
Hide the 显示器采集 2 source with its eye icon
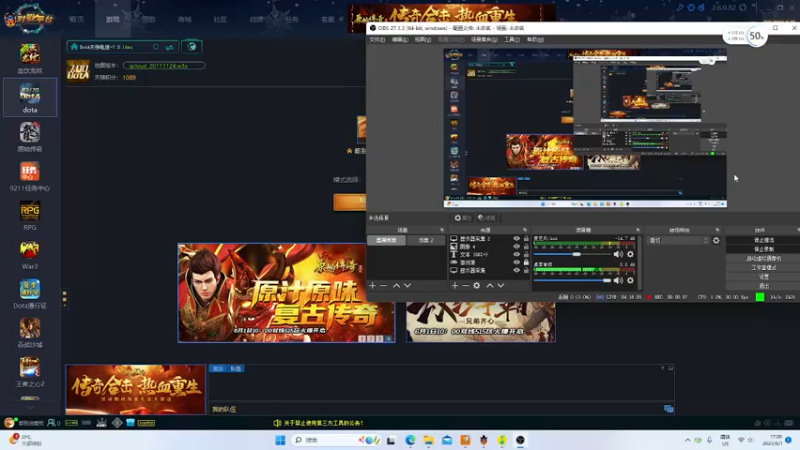(516, 239)
